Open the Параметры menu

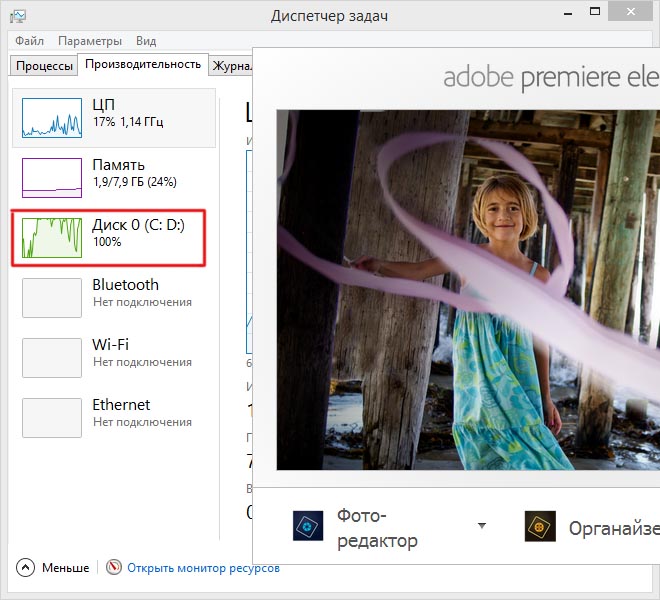click(90, 41)
